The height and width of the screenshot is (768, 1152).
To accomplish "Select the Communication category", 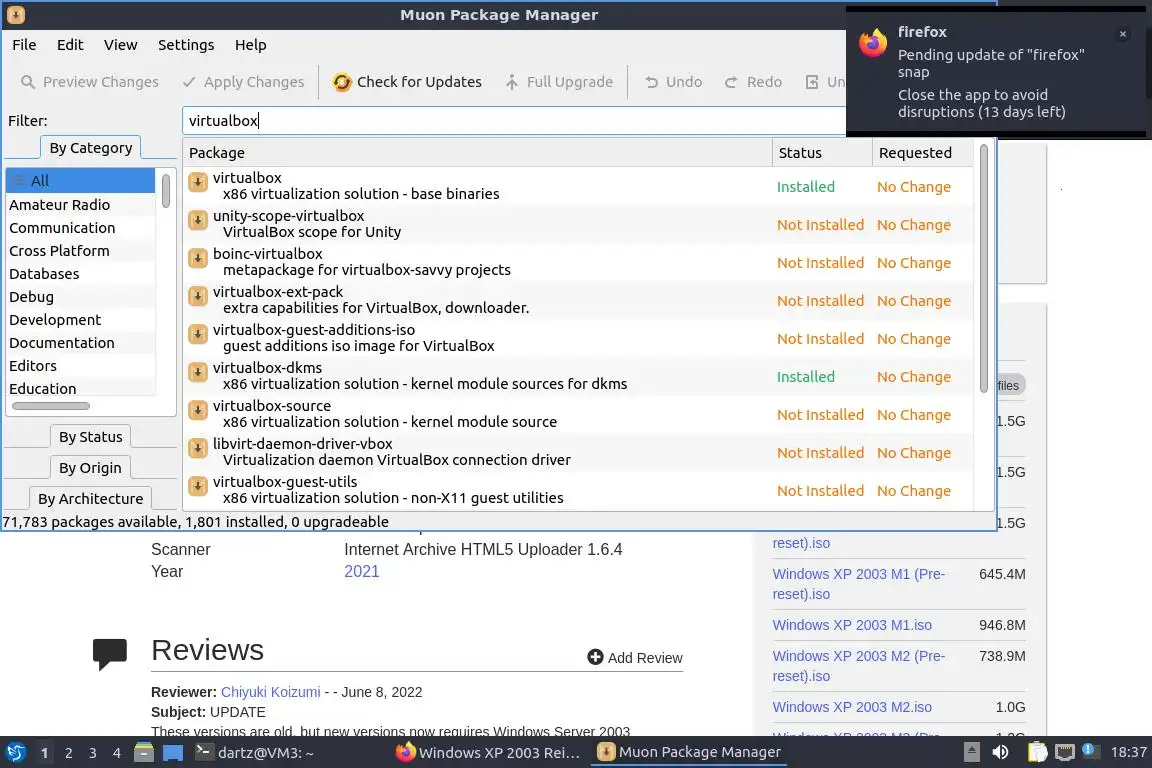I will (80, 228).
